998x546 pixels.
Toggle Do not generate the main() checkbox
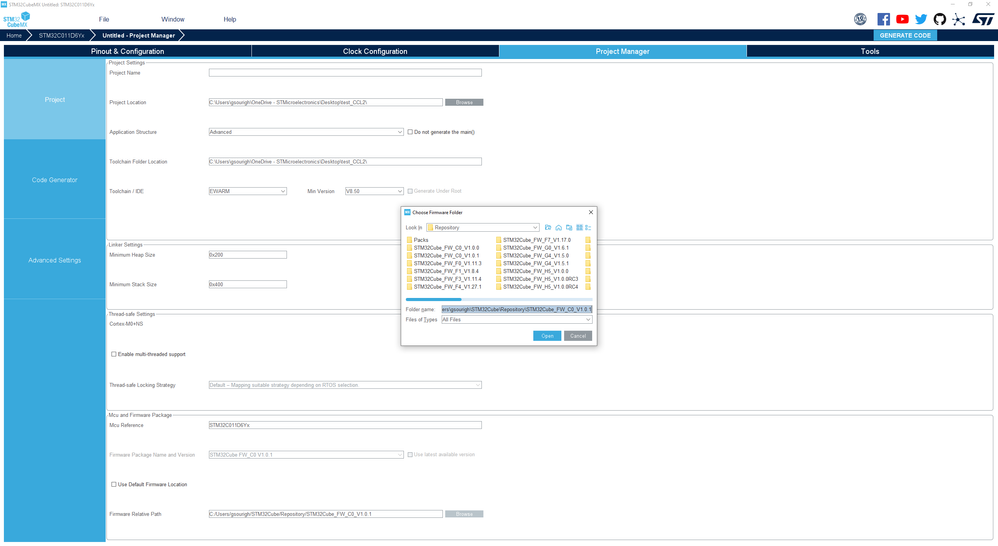410,132
